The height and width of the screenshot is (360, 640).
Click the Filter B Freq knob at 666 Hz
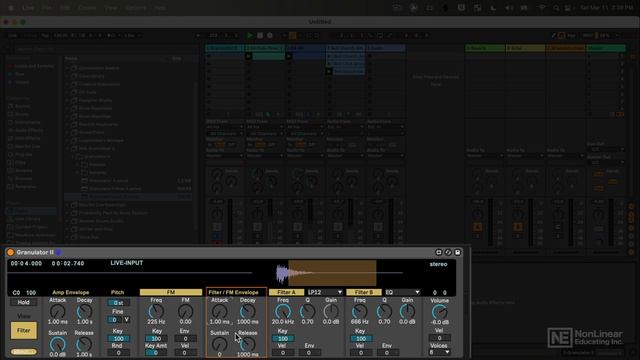coord(360,312)
